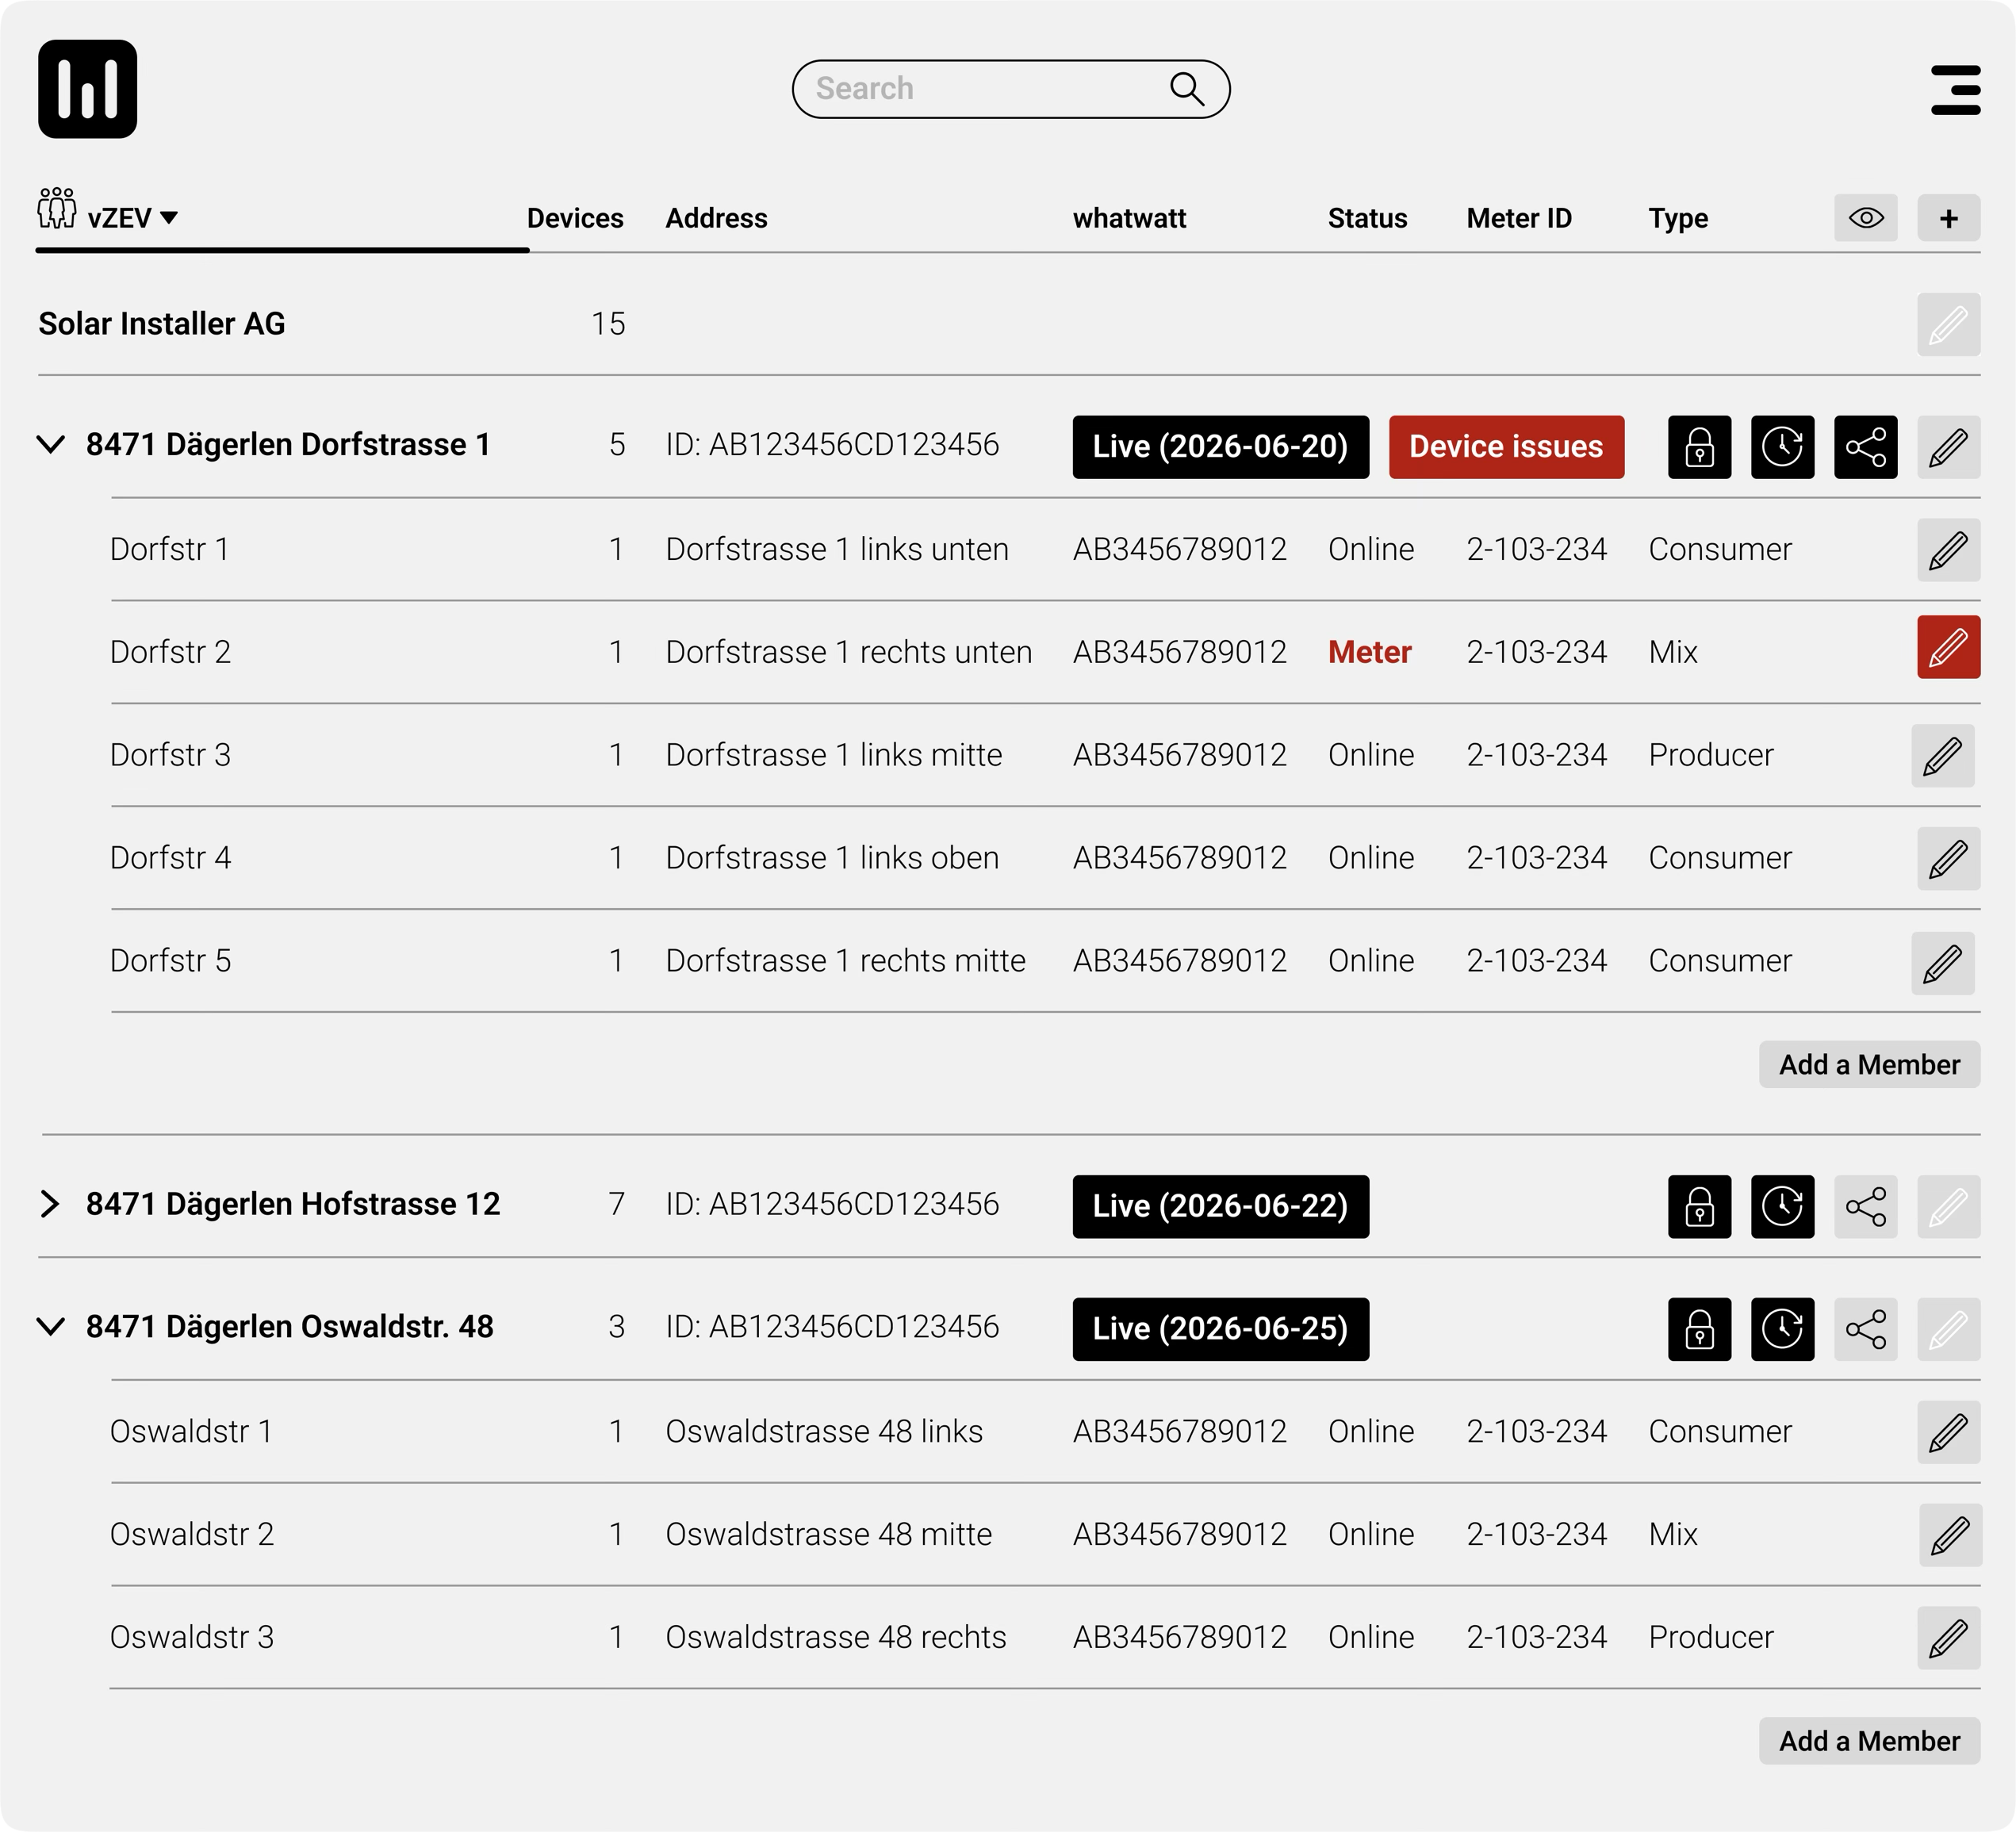Edit the Dorfstr 2 member entry
This screenshot has height=1832, width=2016.
coord(1947,647)
